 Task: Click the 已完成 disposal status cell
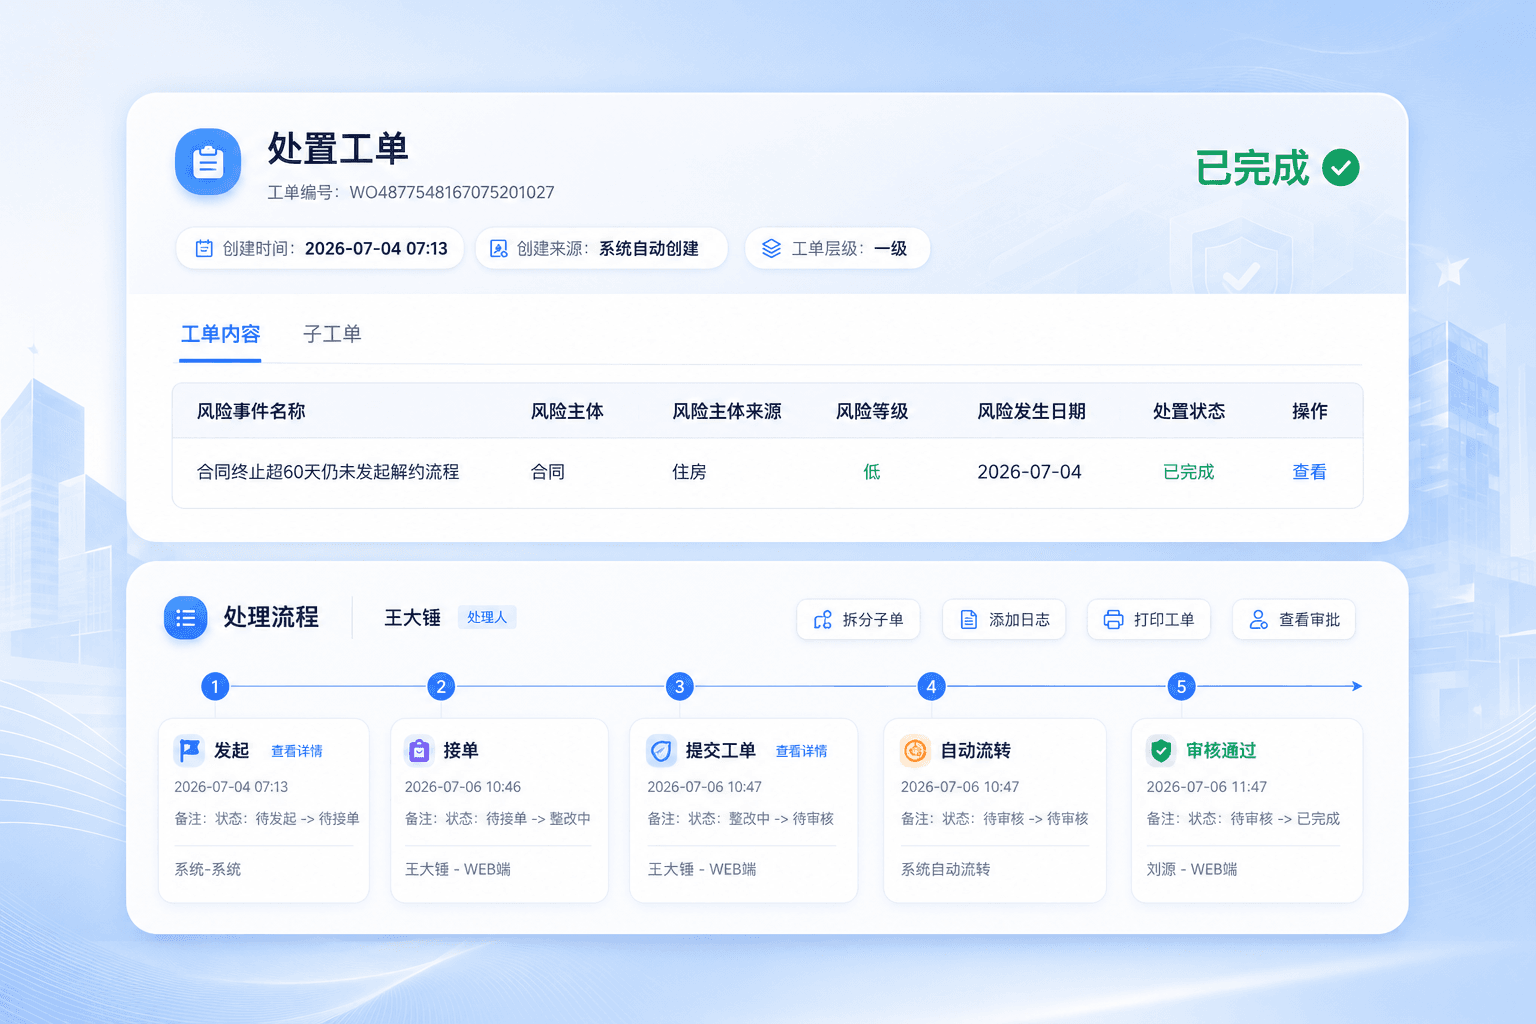[1189, 472]
